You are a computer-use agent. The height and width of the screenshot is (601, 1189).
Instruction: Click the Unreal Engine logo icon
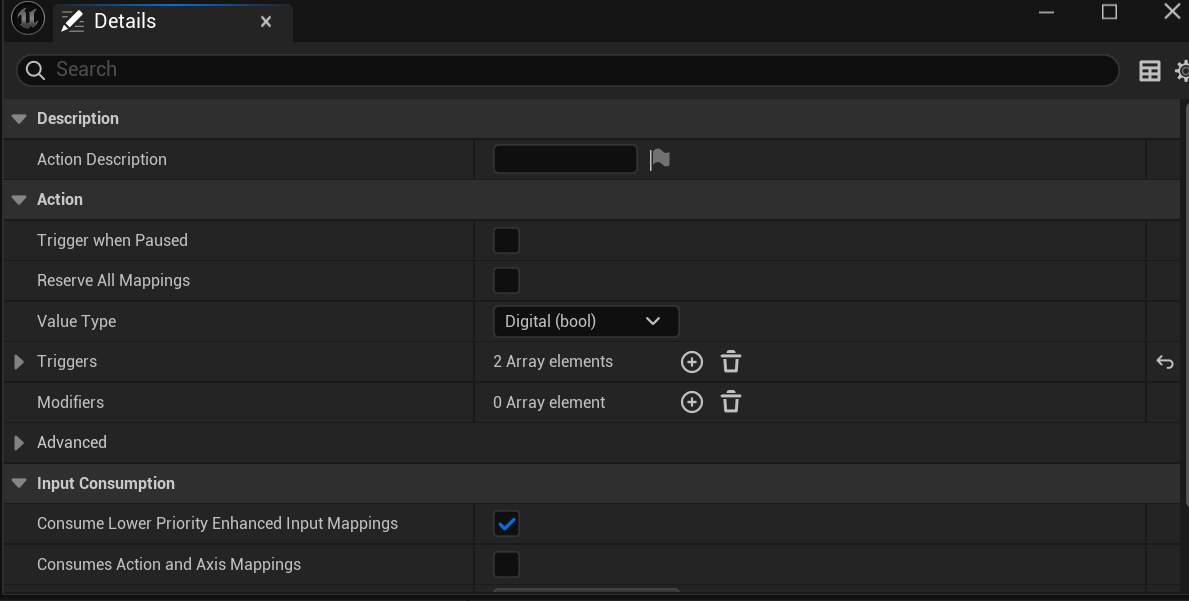(x=28, y=20)
